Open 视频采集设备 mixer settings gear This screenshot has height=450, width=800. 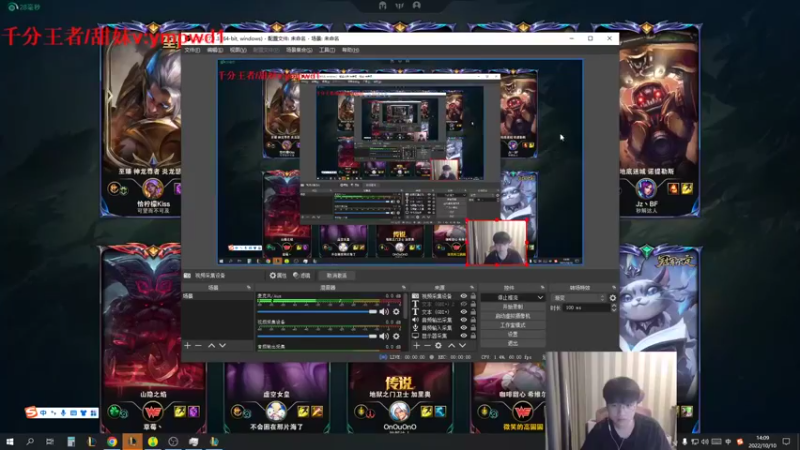[x=396, y=336]
